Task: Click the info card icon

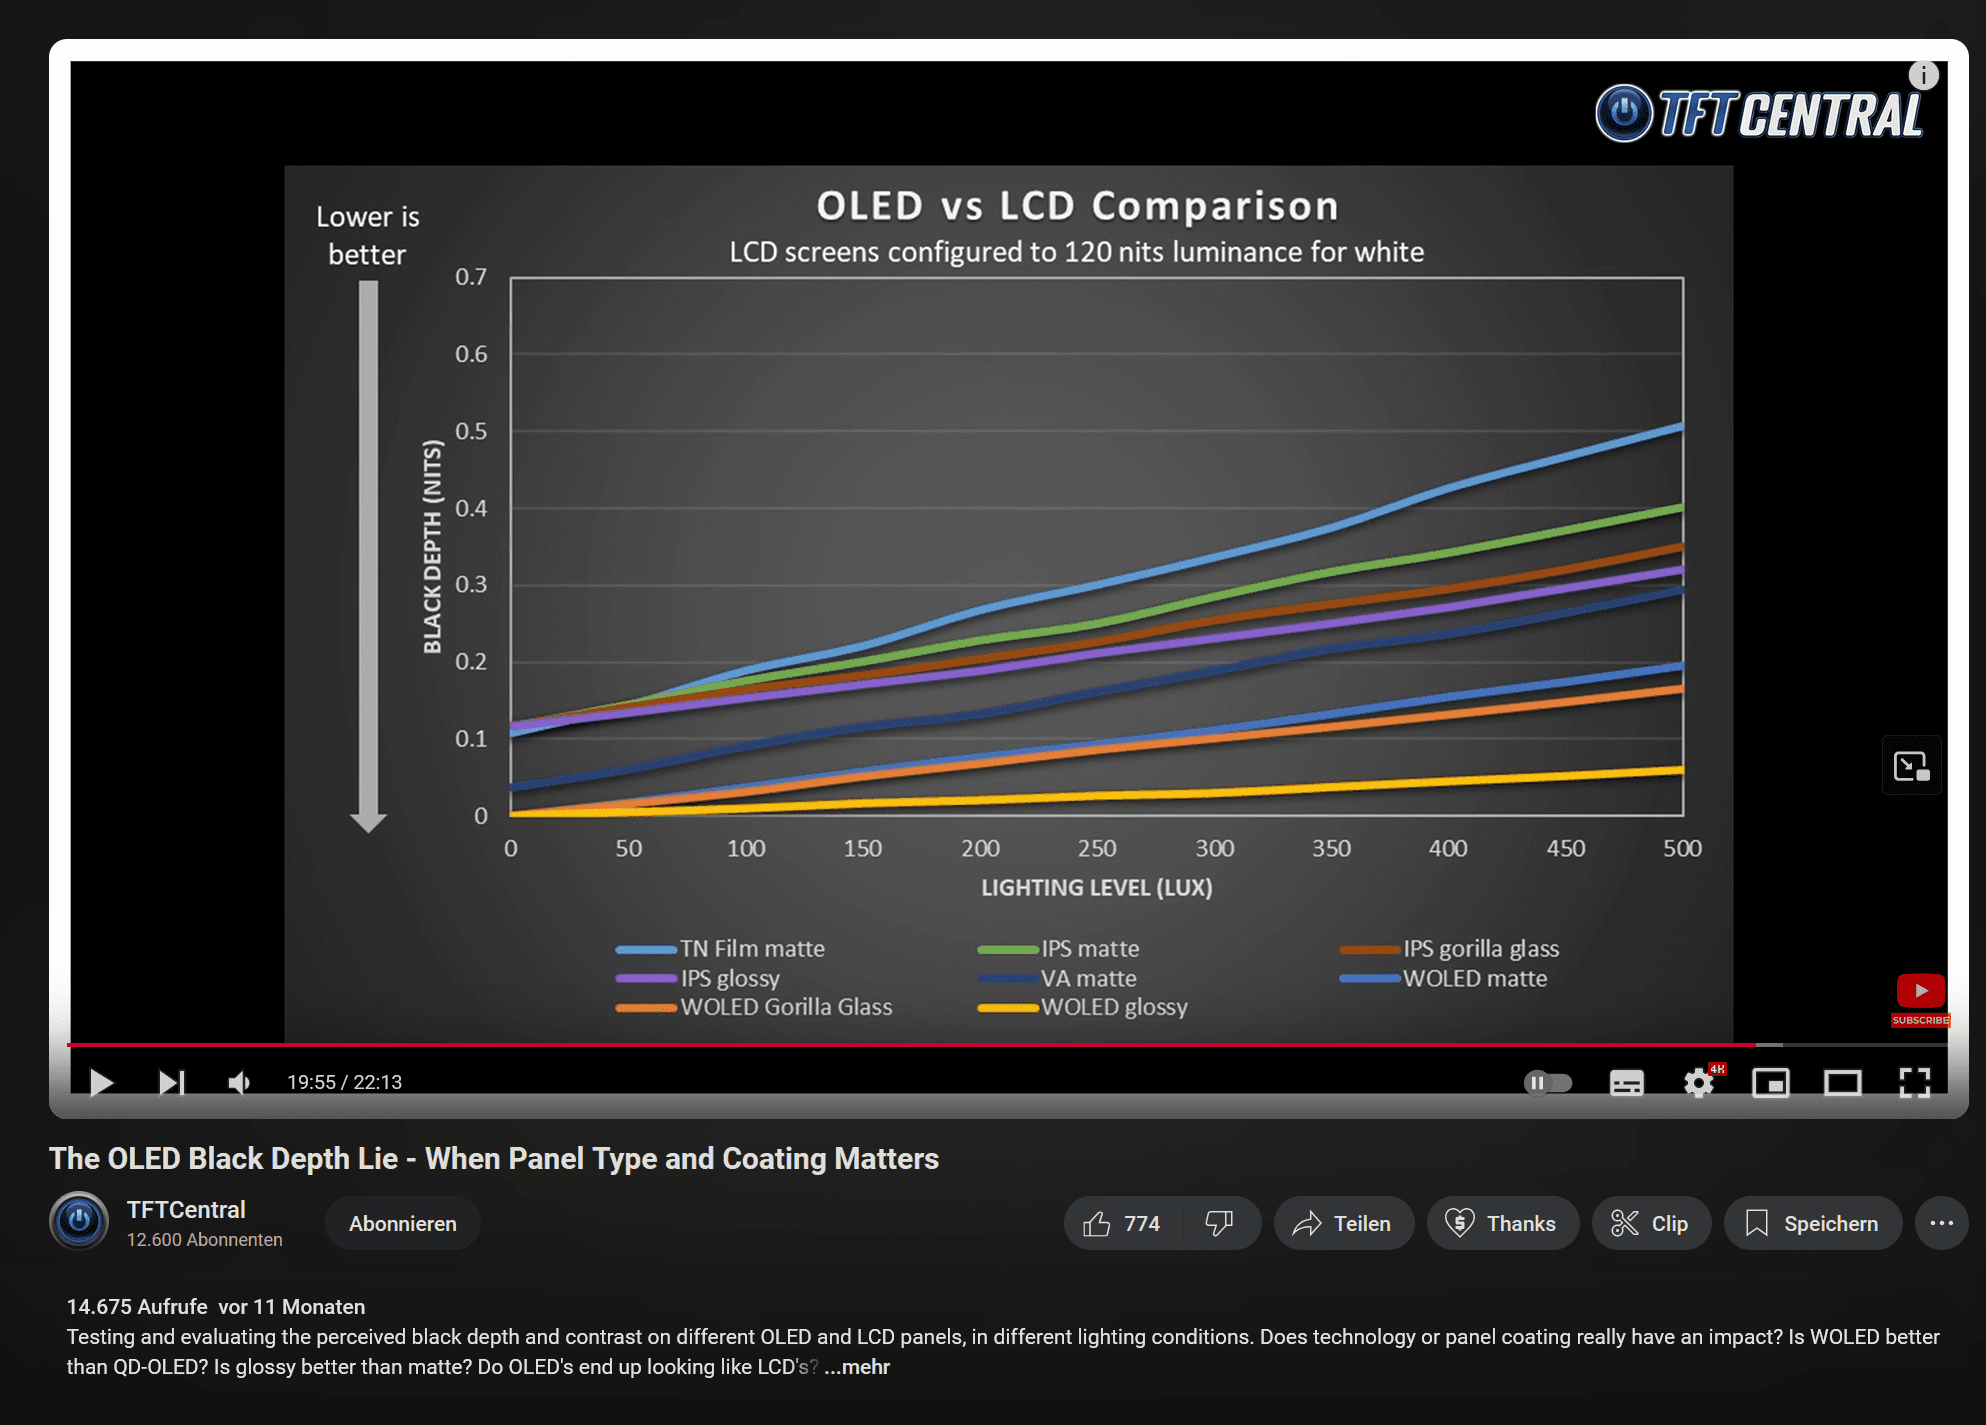Action: click(x=1924, y=75)
